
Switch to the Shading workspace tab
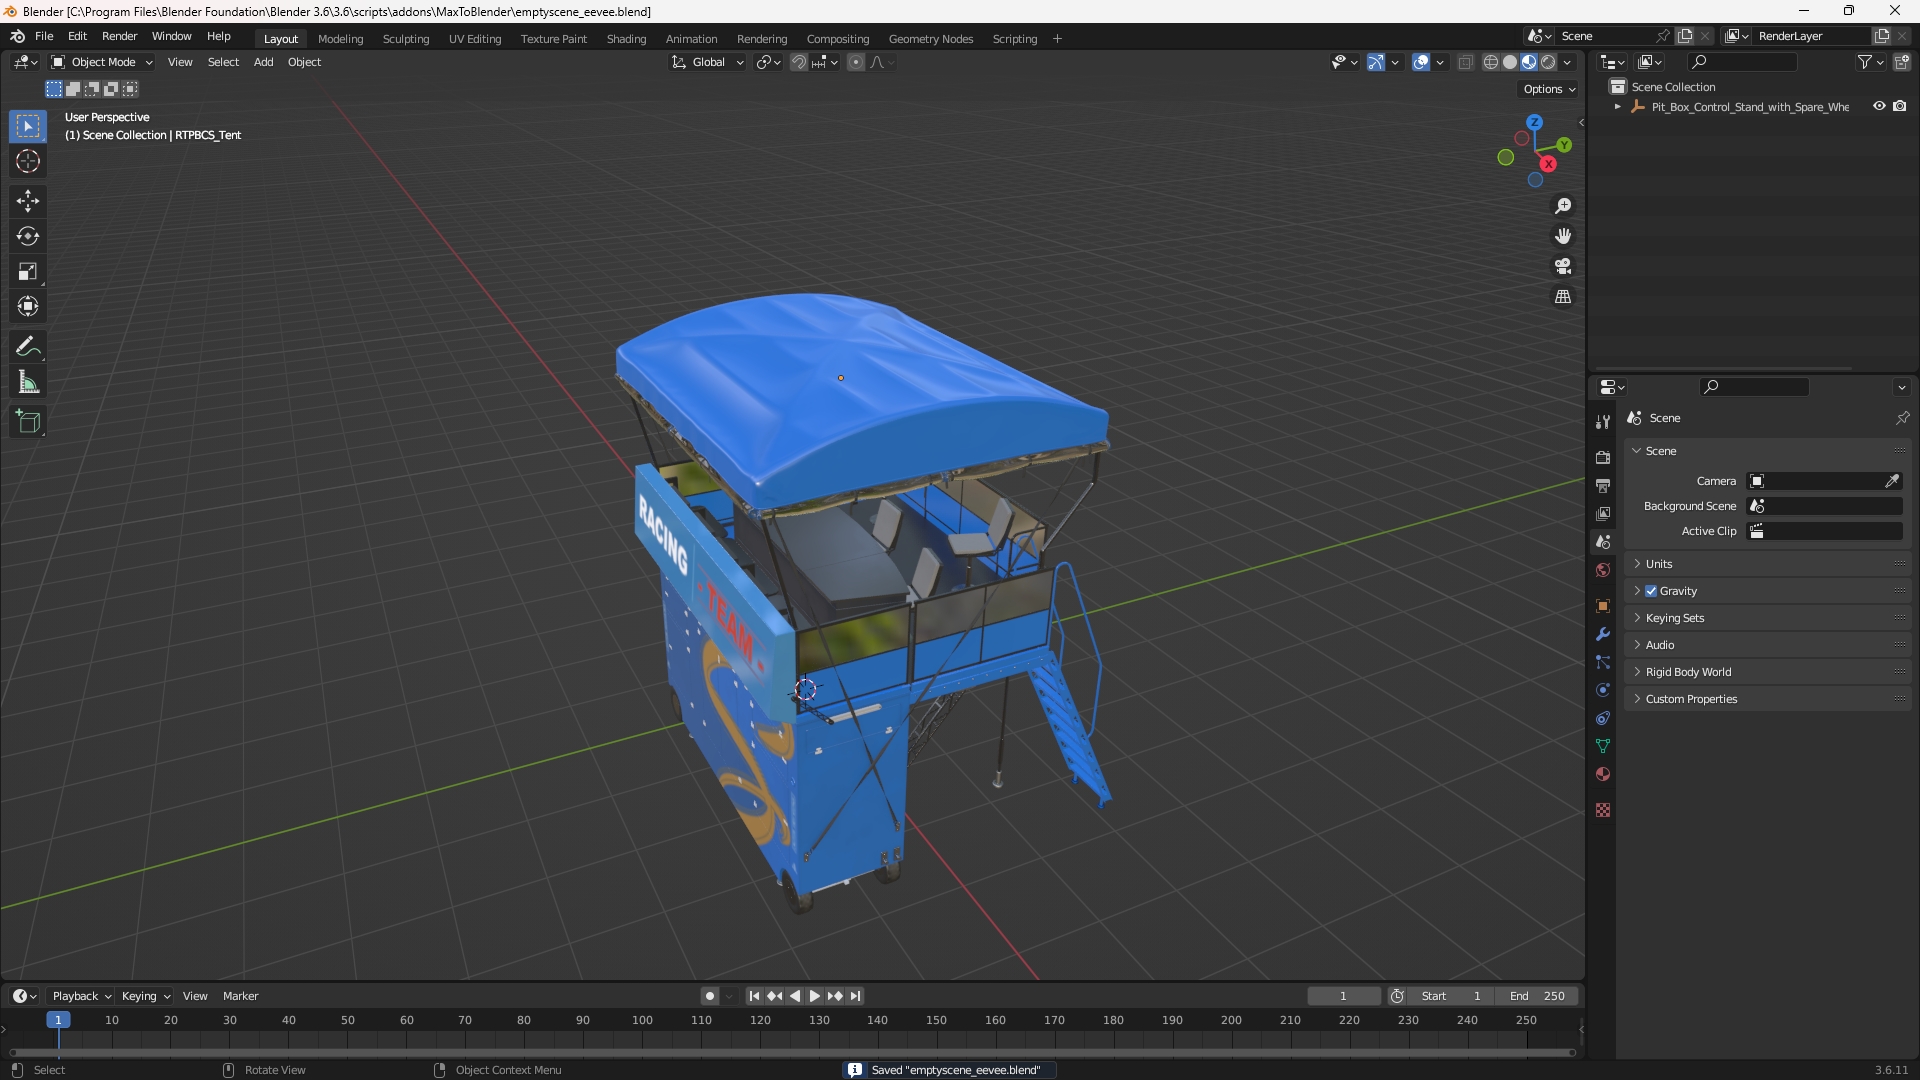[626, 39]
